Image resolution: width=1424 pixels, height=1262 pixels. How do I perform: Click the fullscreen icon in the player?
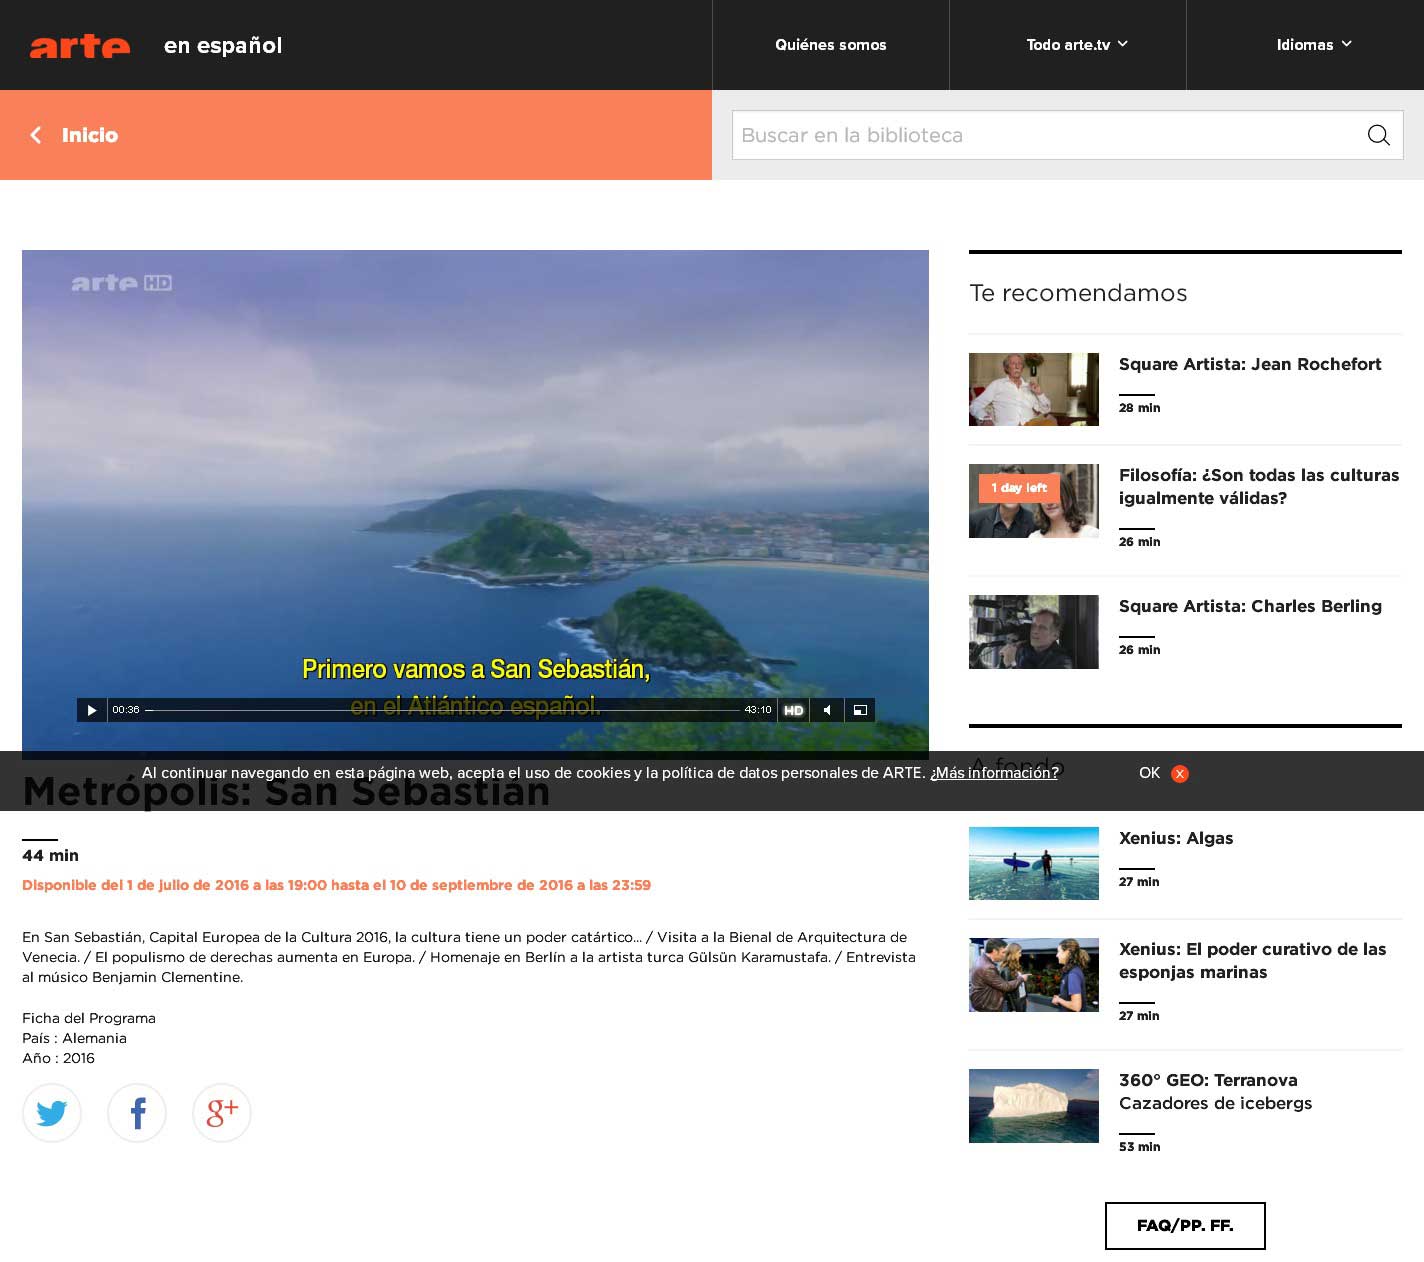860,710
